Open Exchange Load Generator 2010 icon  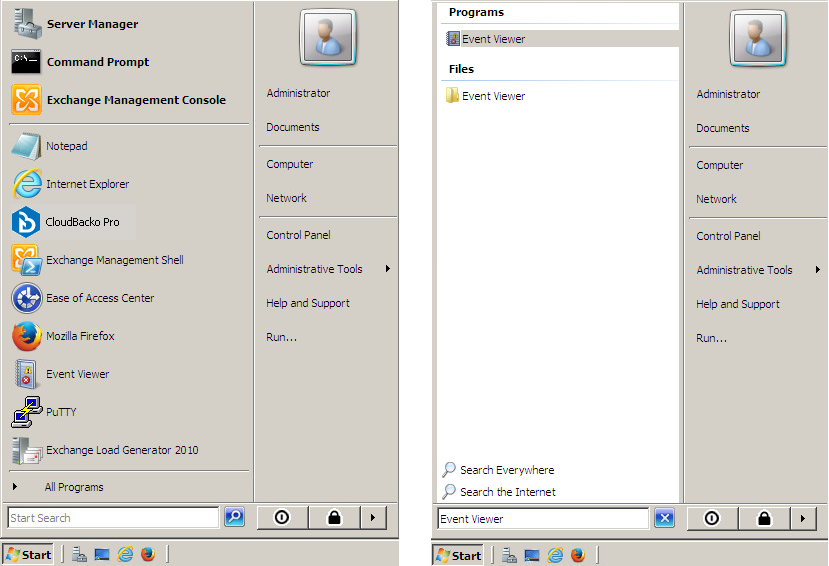coord(26,450)
